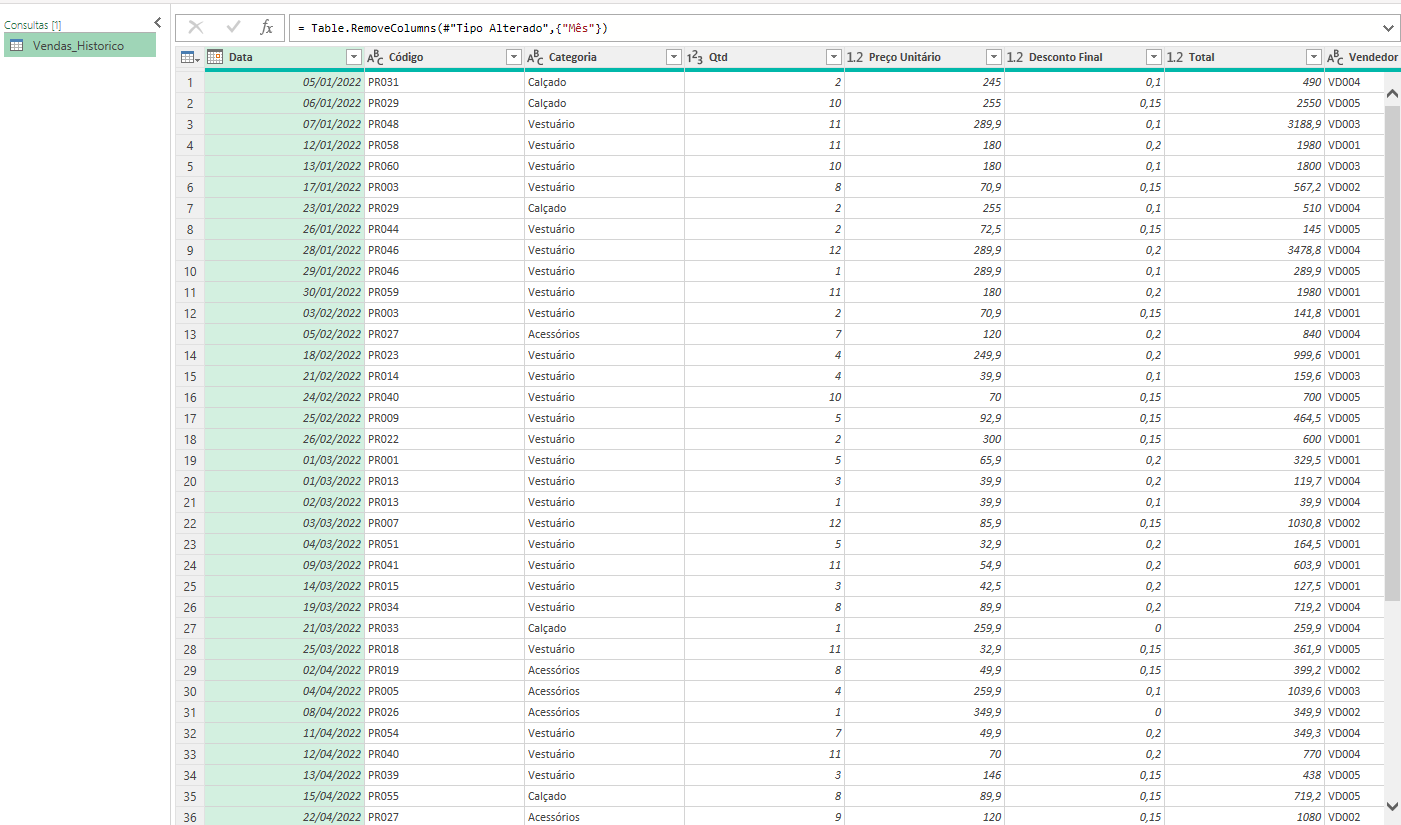Select the Vendedor column header
The width and height of the screenshot is (1401, 825).
pyautogui.click(x=1363, y=57)
